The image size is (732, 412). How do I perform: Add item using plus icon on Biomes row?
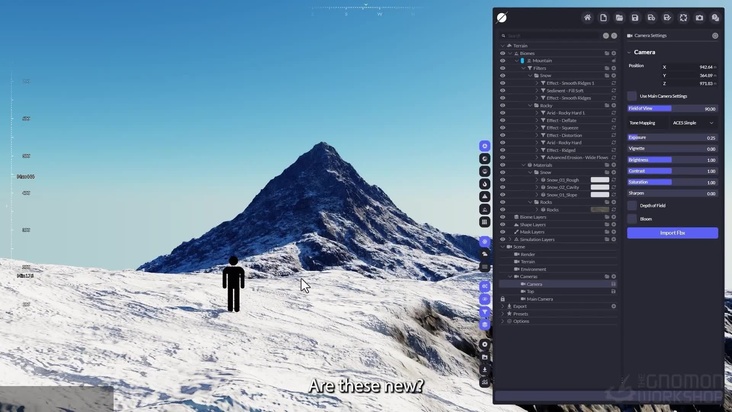click(x=614, y=53)
